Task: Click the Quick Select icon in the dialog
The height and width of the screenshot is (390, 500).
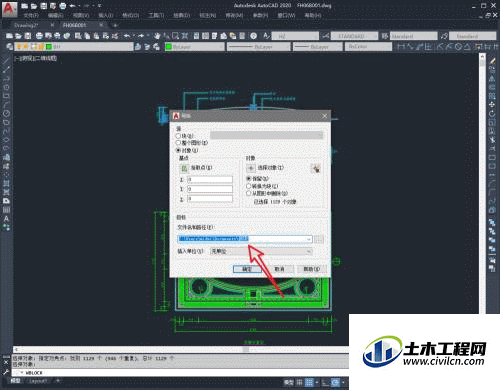Action: (315, 168)
